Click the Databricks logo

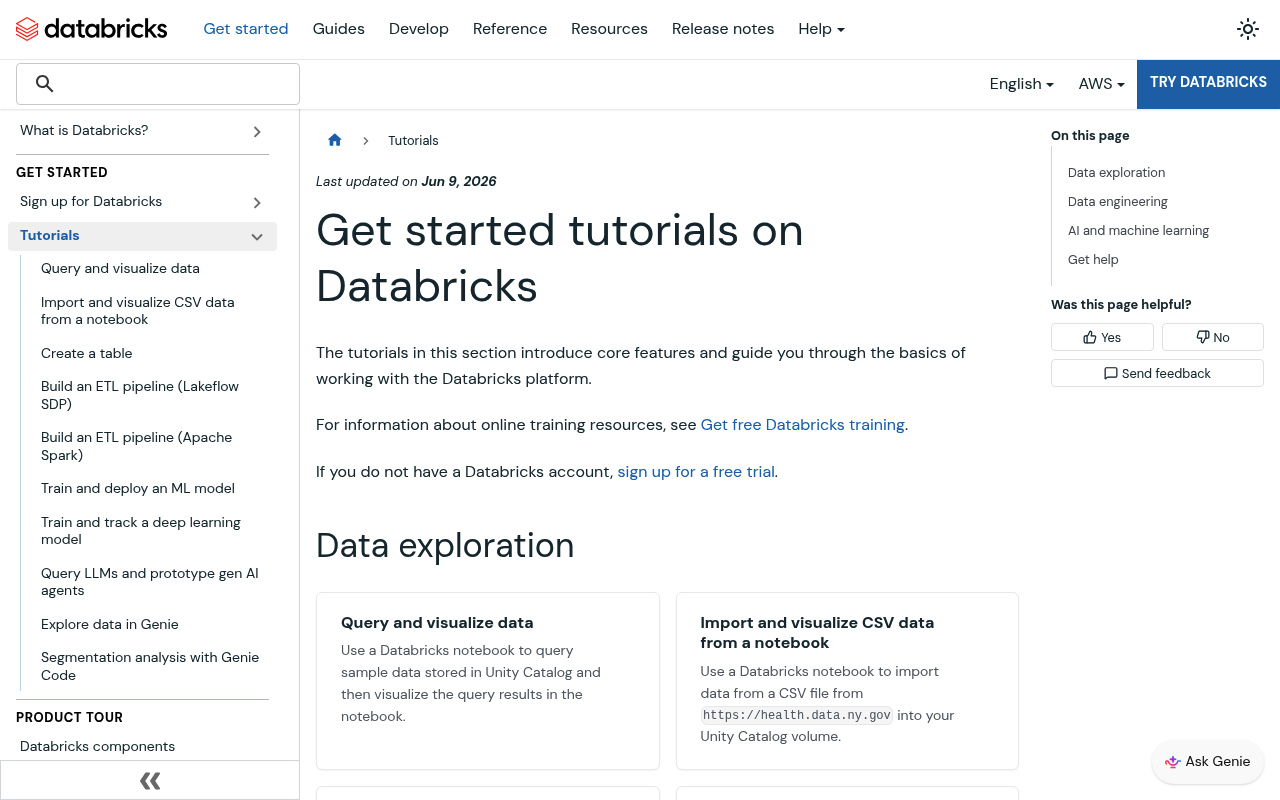(92, 29)
